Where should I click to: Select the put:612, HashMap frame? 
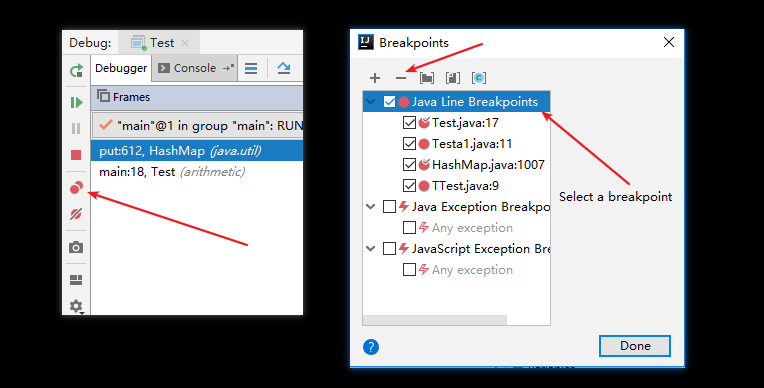point(197,151)
